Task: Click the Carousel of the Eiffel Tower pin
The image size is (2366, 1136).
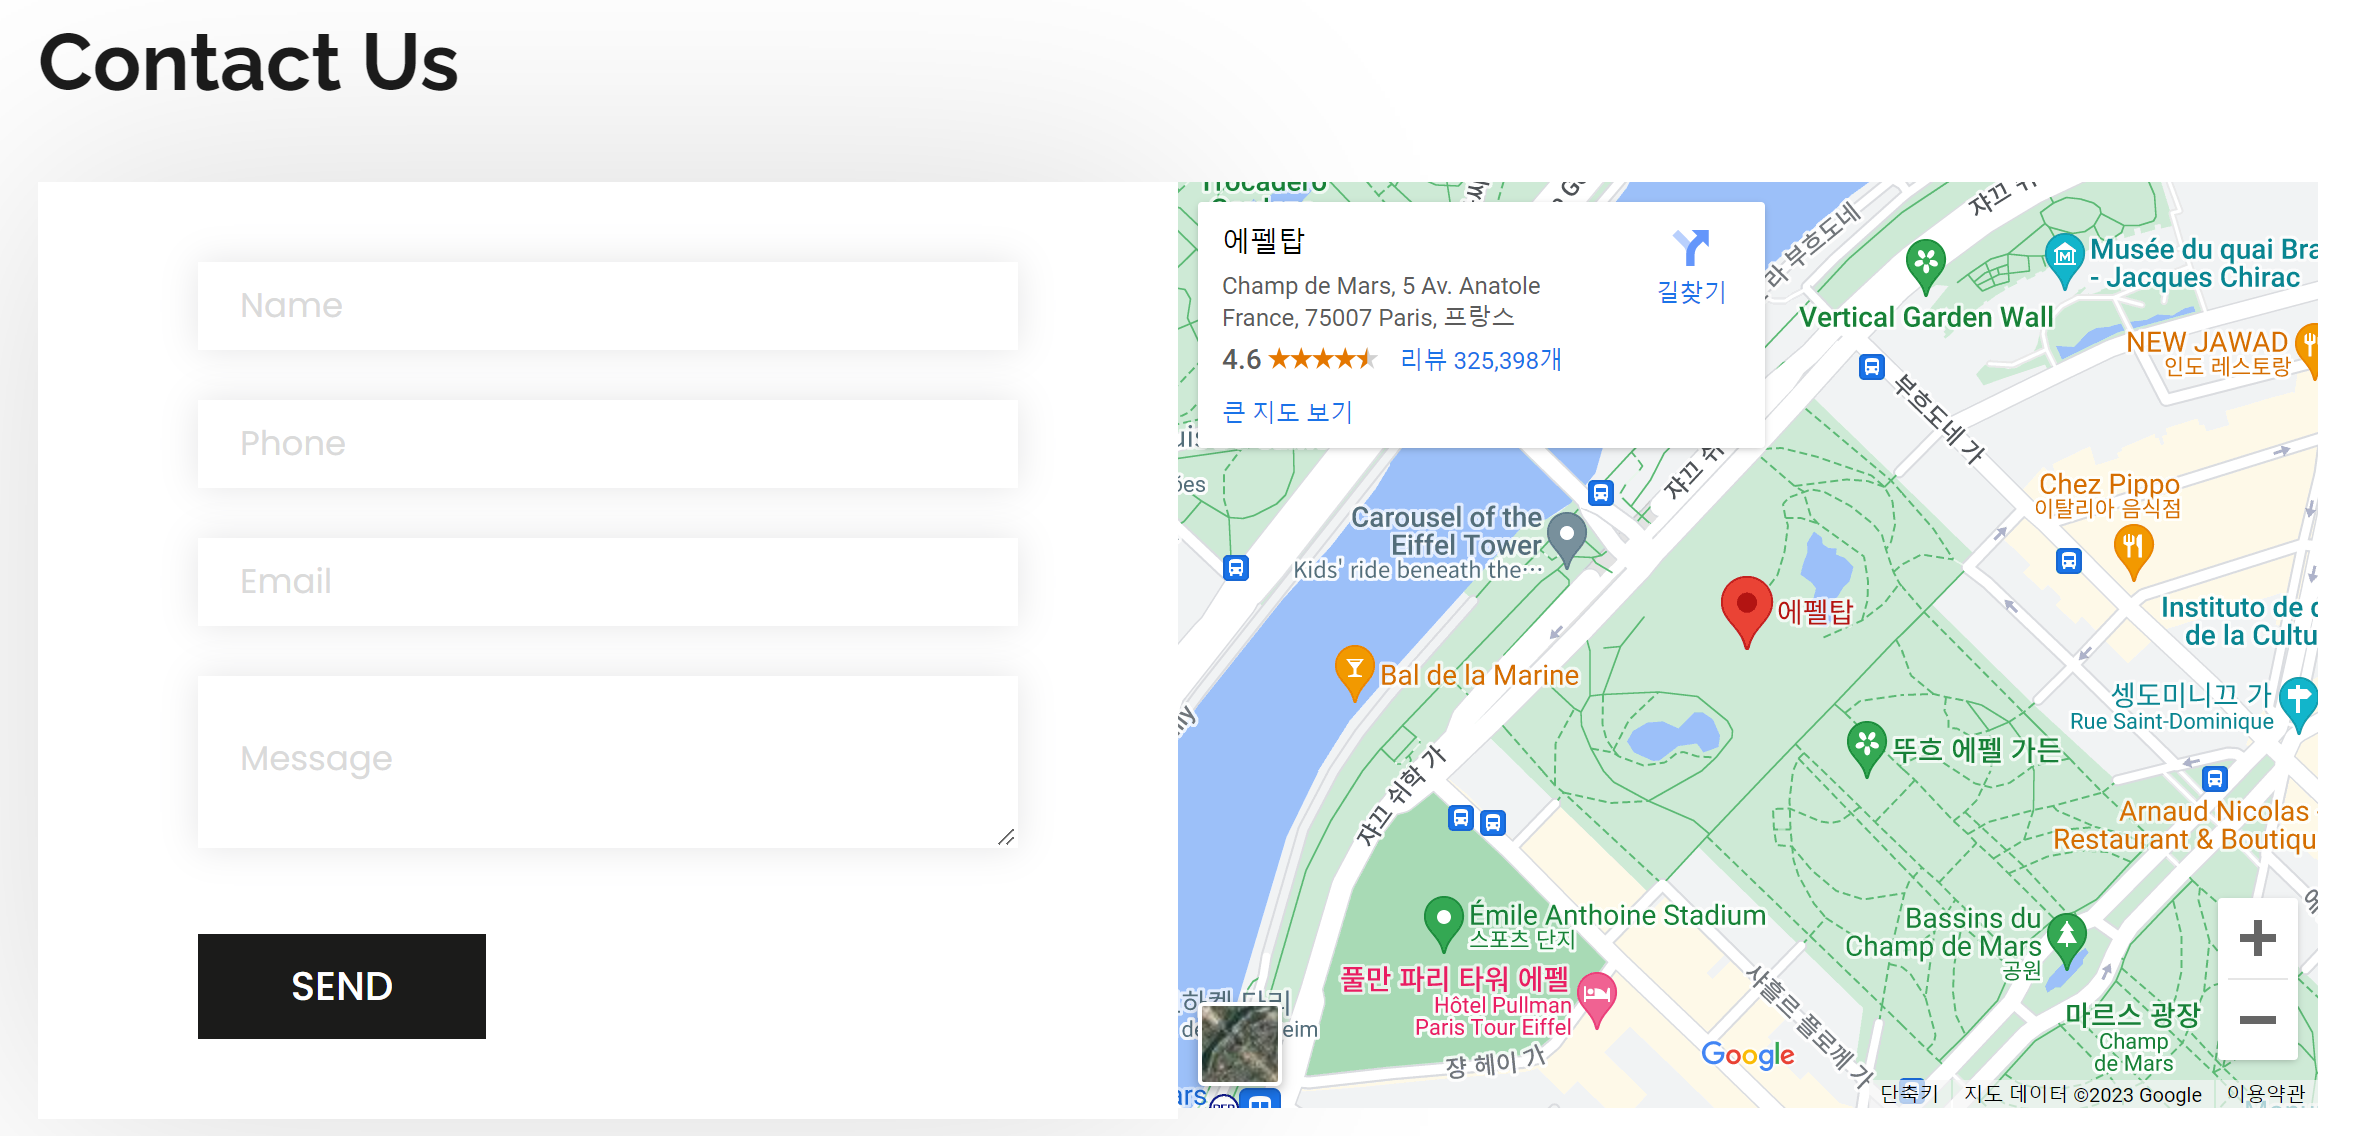Action: 1567,535
